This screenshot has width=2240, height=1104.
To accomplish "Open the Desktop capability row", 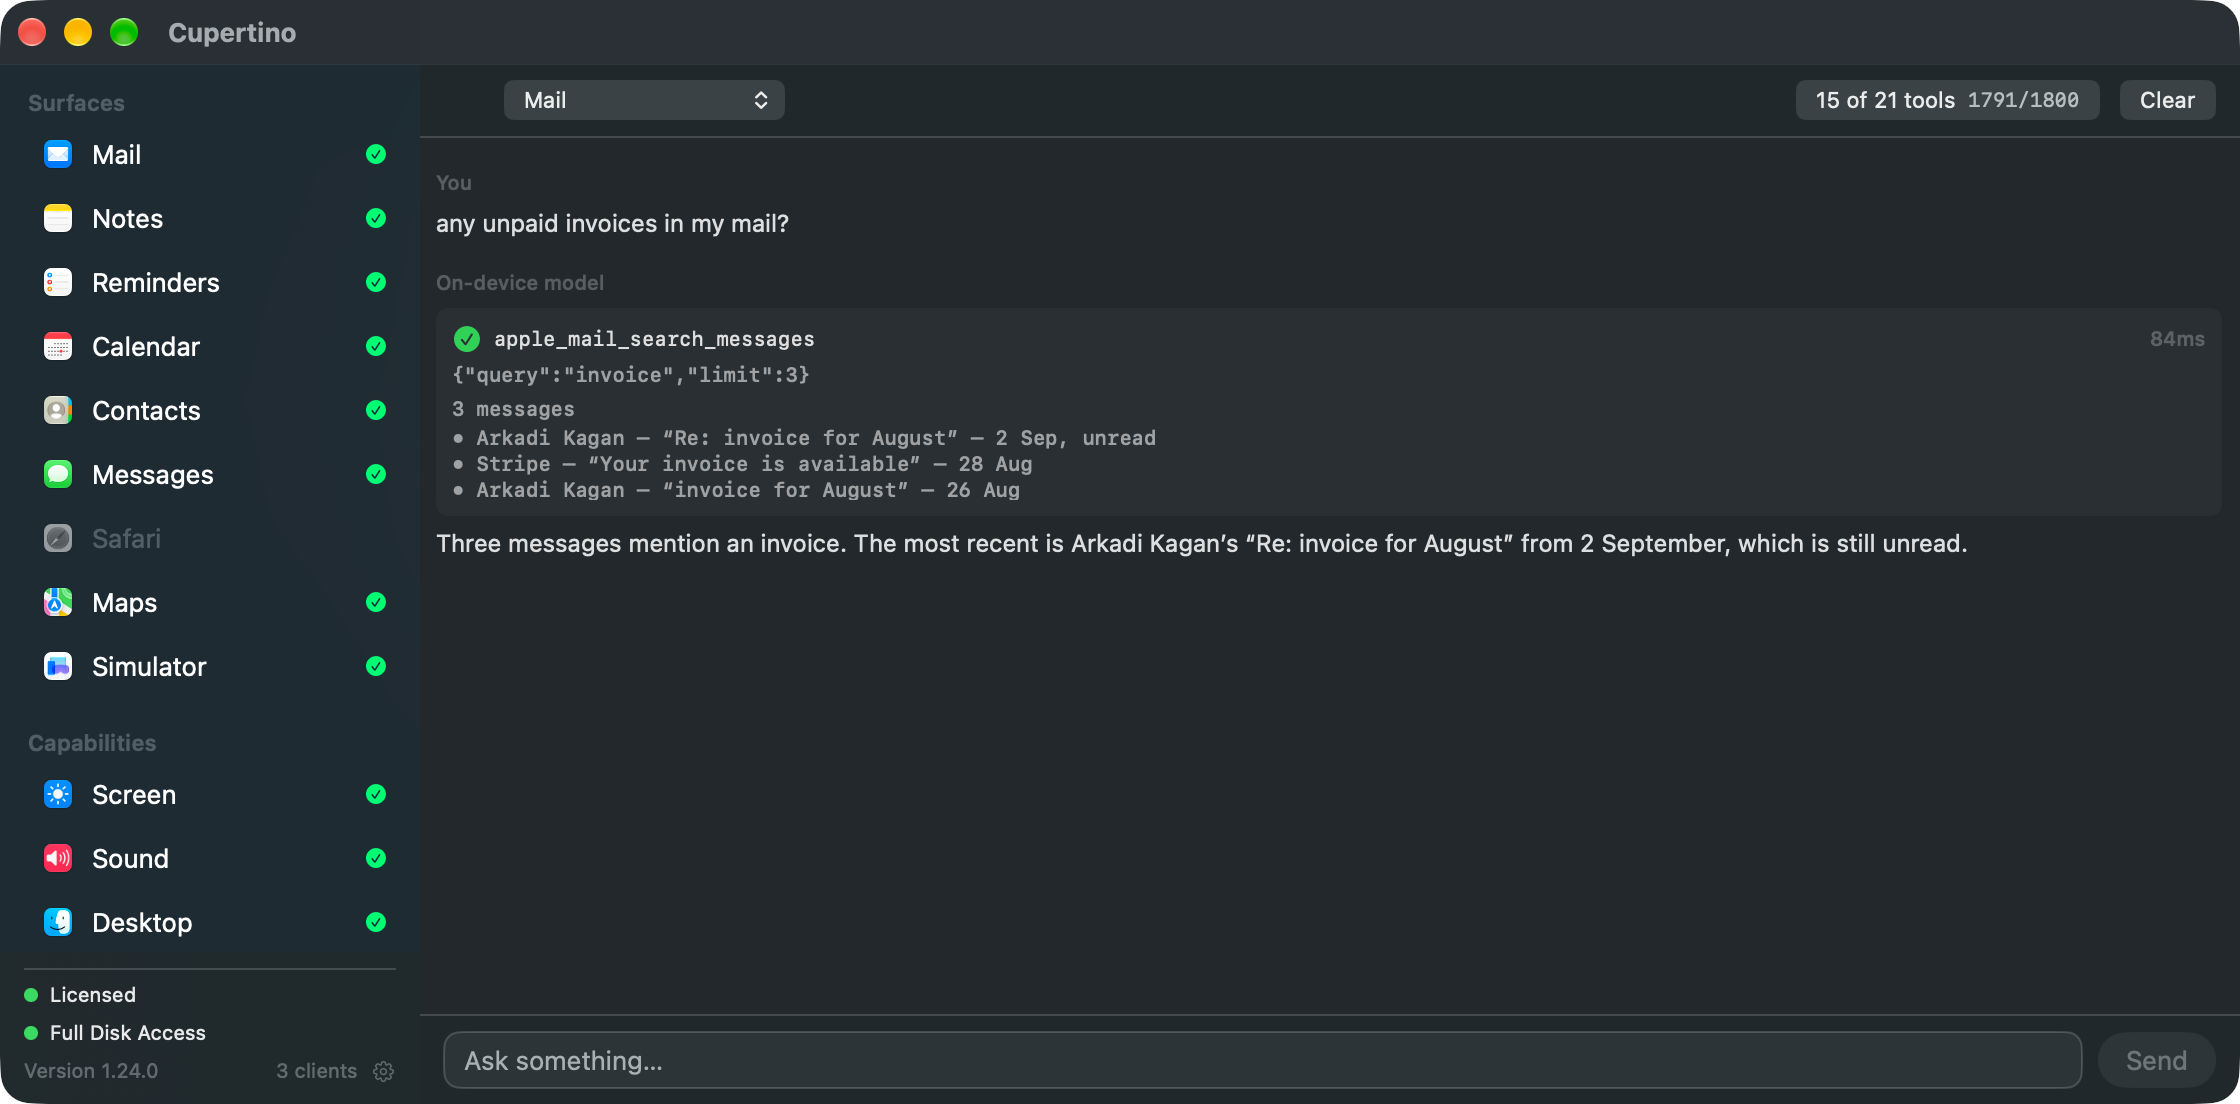I will (x=210, y=922).
